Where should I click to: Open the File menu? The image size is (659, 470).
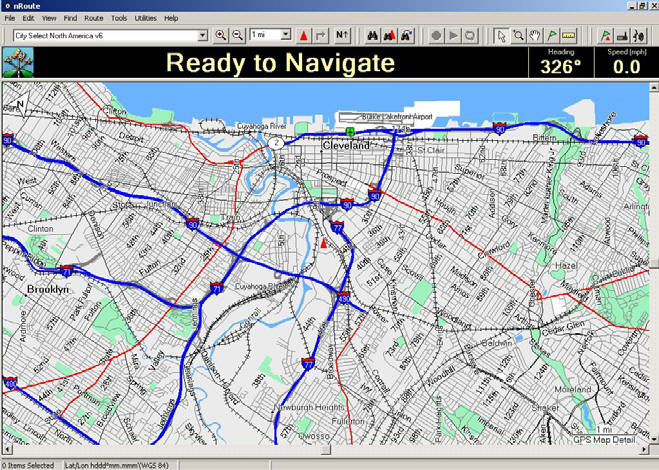(x=10, y=18)
